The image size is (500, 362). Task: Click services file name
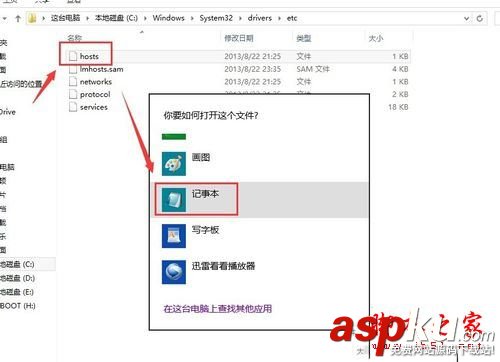point(94,107)
